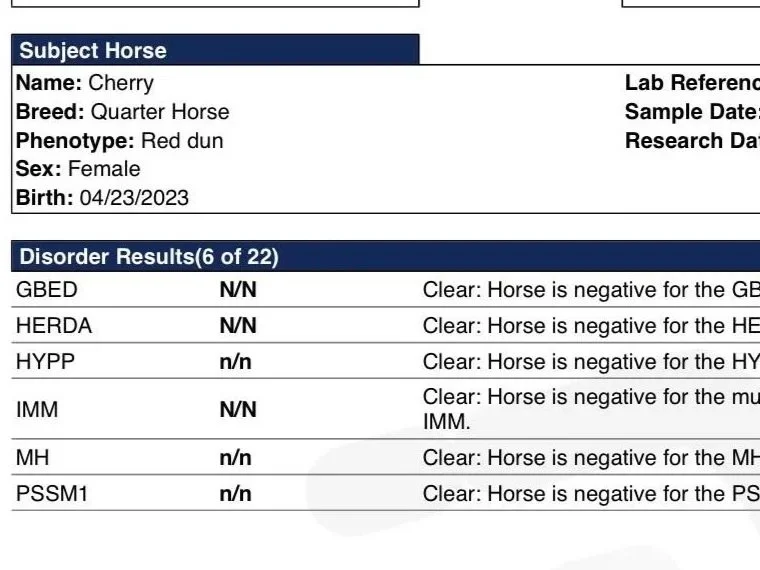Click the HERDA disorder row label

click(x=54, y=326)
